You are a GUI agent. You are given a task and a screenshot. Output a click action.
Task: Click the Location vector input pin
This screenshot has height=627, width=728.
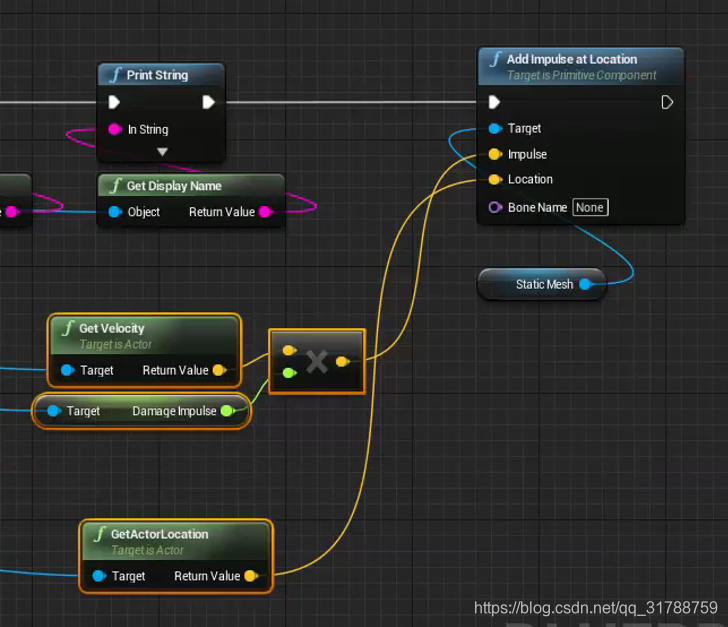(x=495, y=179)
